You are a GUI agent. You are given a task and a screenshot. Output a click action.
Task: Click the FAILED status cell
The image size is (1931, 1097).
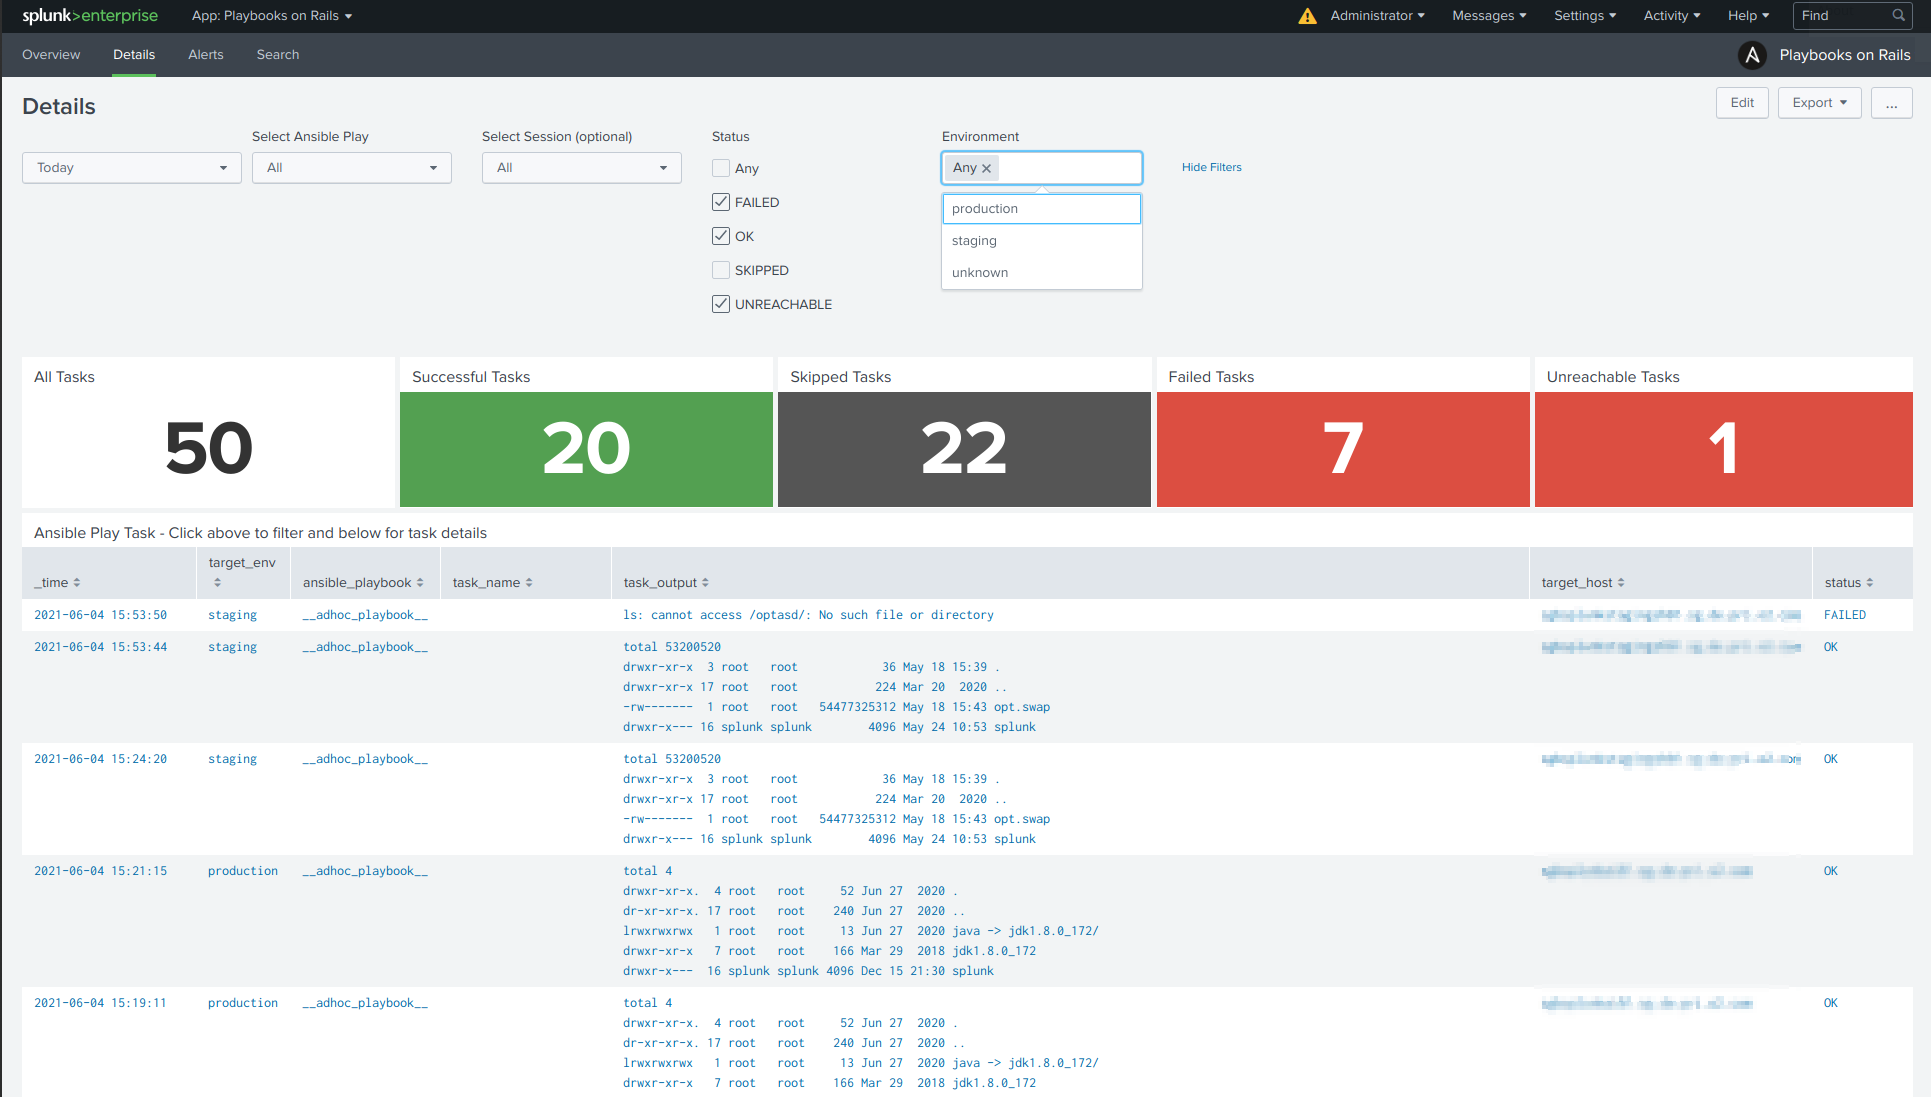(x=1844, y=615)
